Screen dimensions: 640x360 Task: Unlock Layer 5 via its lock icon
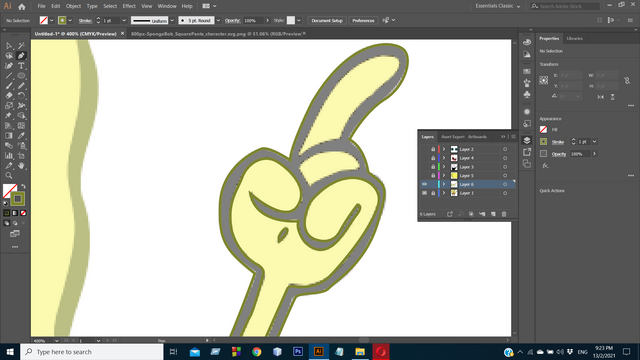point(433,176)
